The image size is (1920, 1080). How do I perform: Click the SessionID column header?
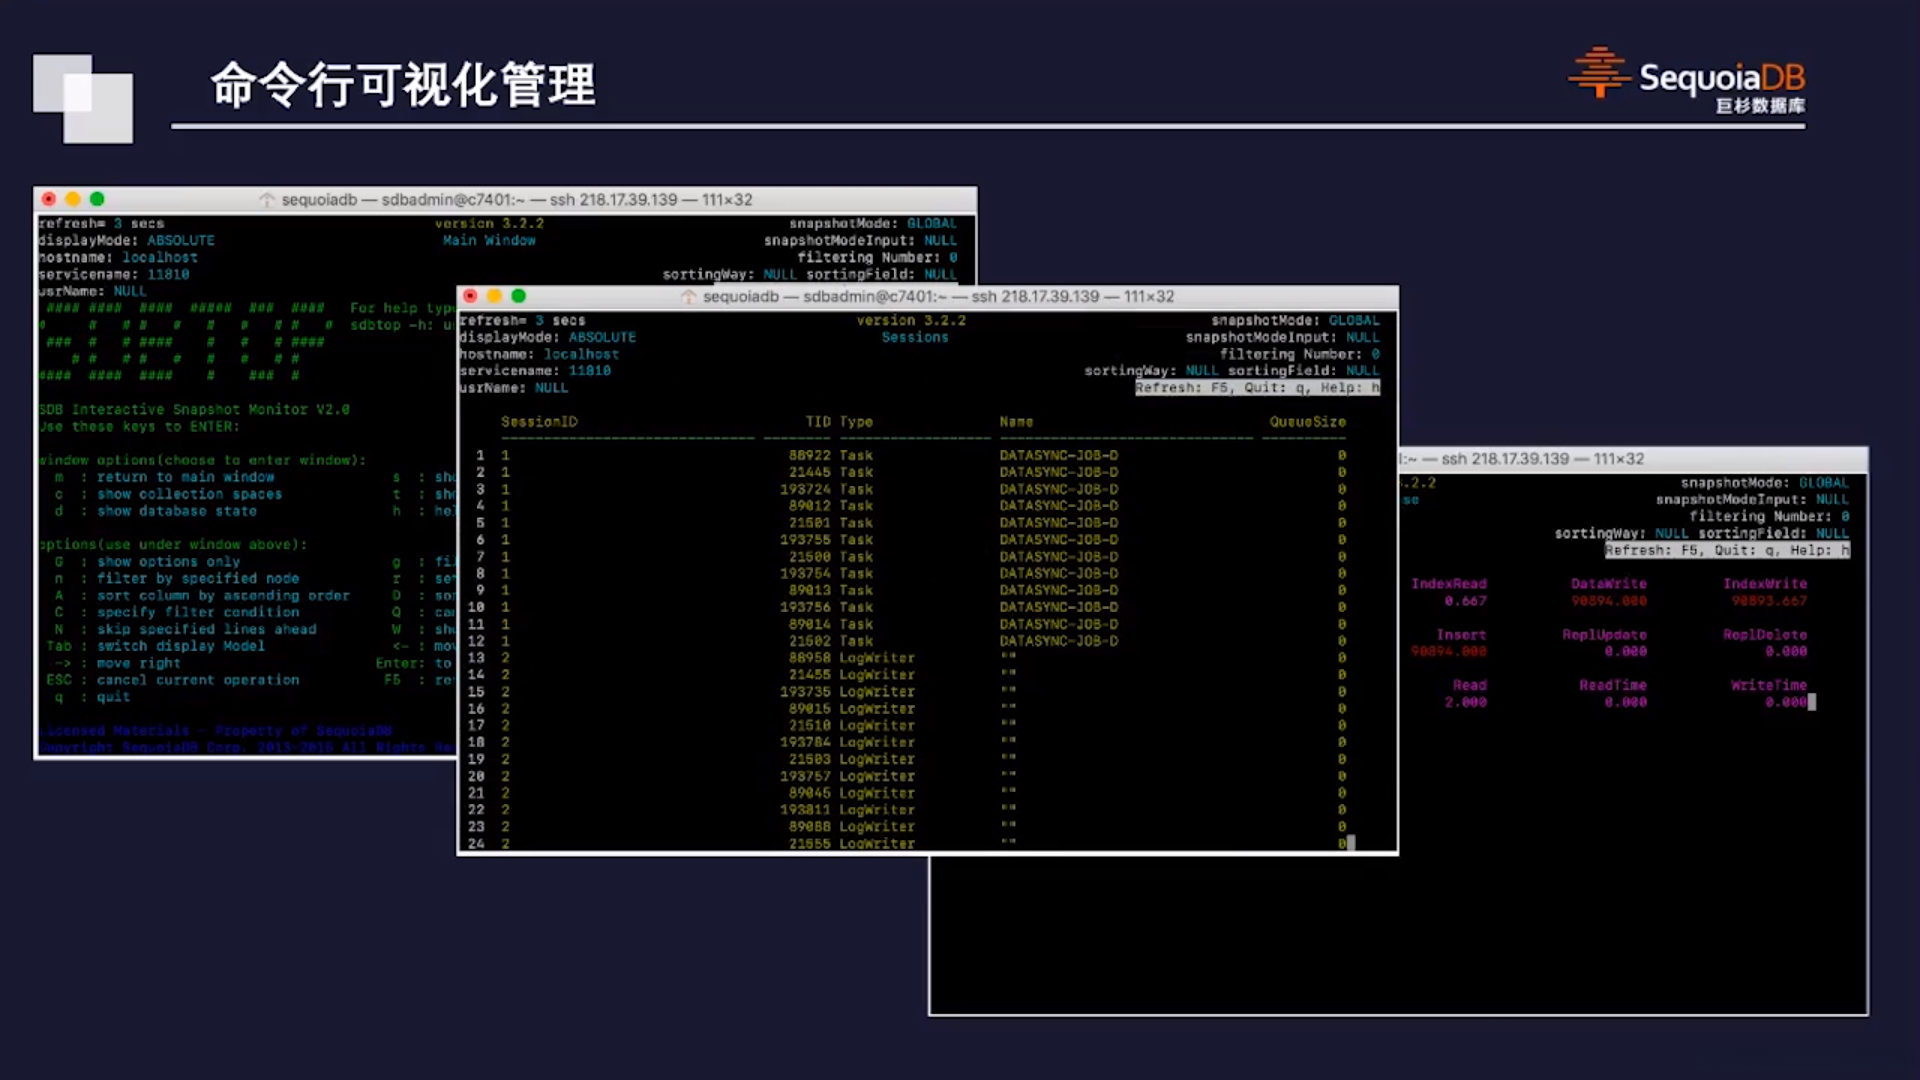539,422
